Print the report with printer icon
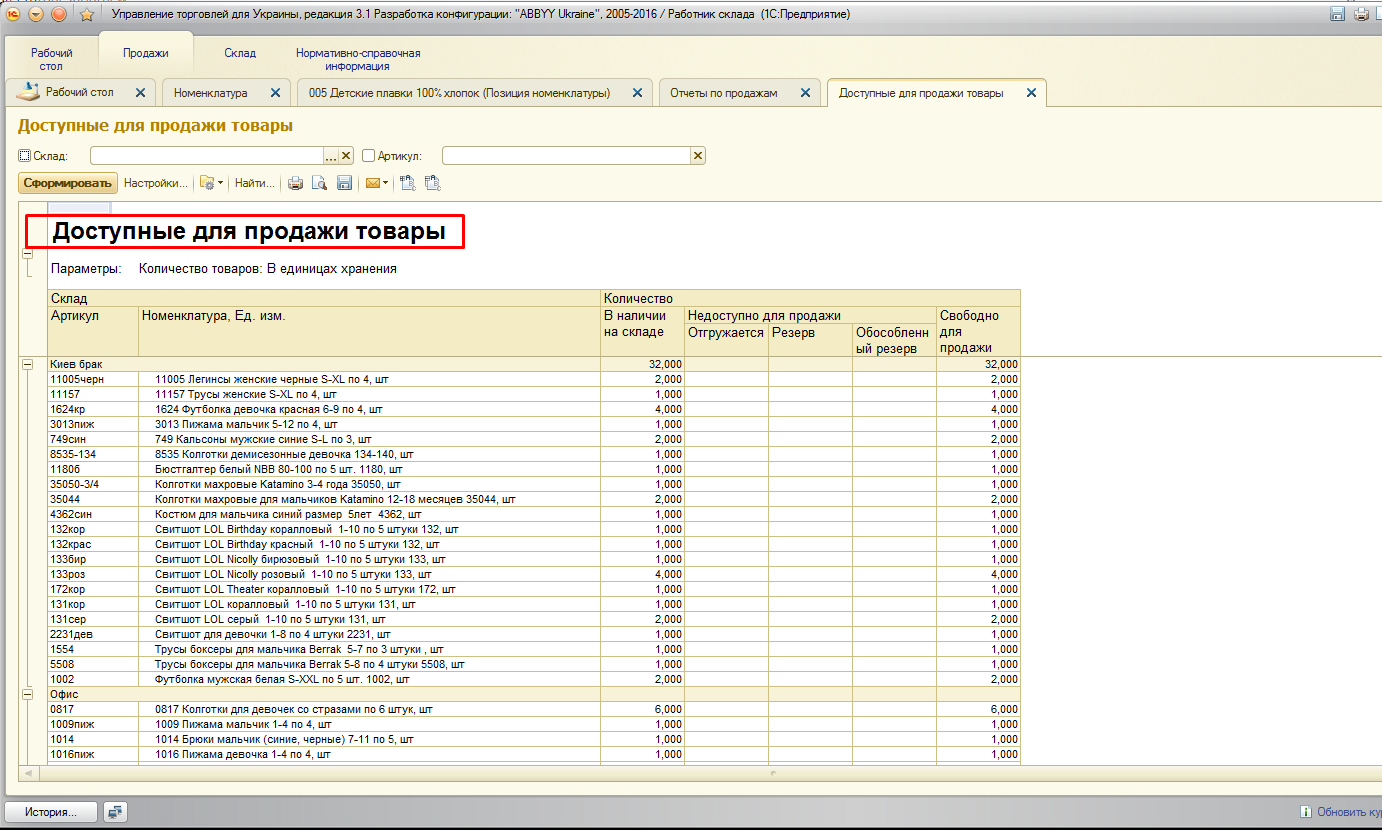Image resolution: width=1382 pixels, height=830 pixels. pyautogui.click(x=295, y=183)
